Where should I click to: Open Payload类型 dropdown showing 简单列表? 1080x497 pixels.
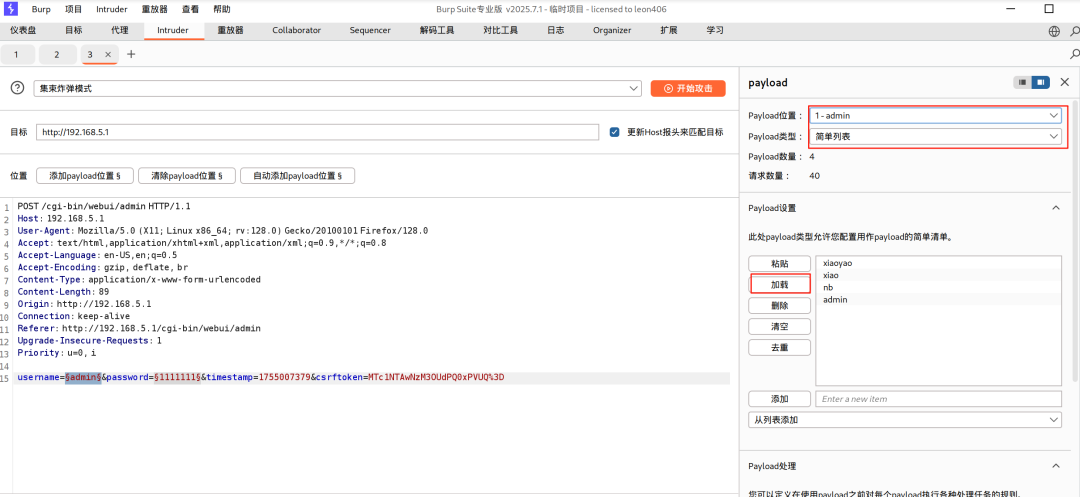point(935,137)
